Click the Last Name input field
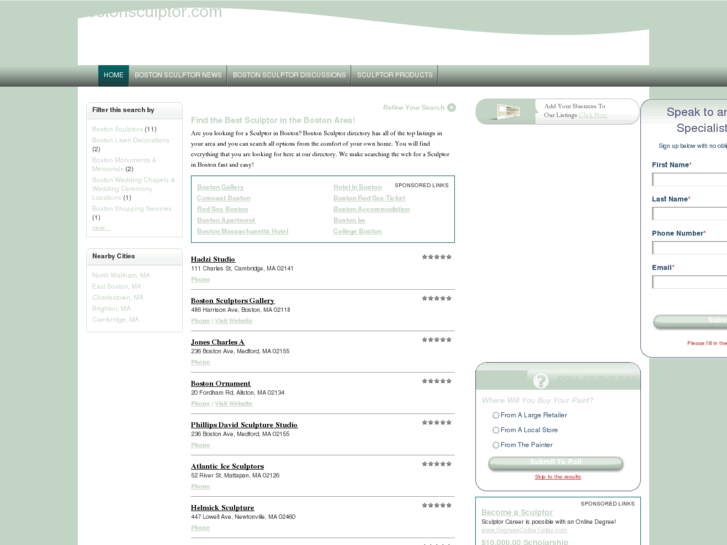The height and width of the screenshot is (545, 727). click(x=689, y=213)
